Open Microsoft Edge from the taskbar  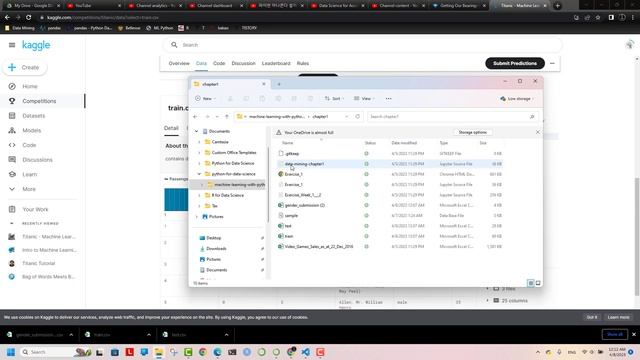click(x=218, y=352)
